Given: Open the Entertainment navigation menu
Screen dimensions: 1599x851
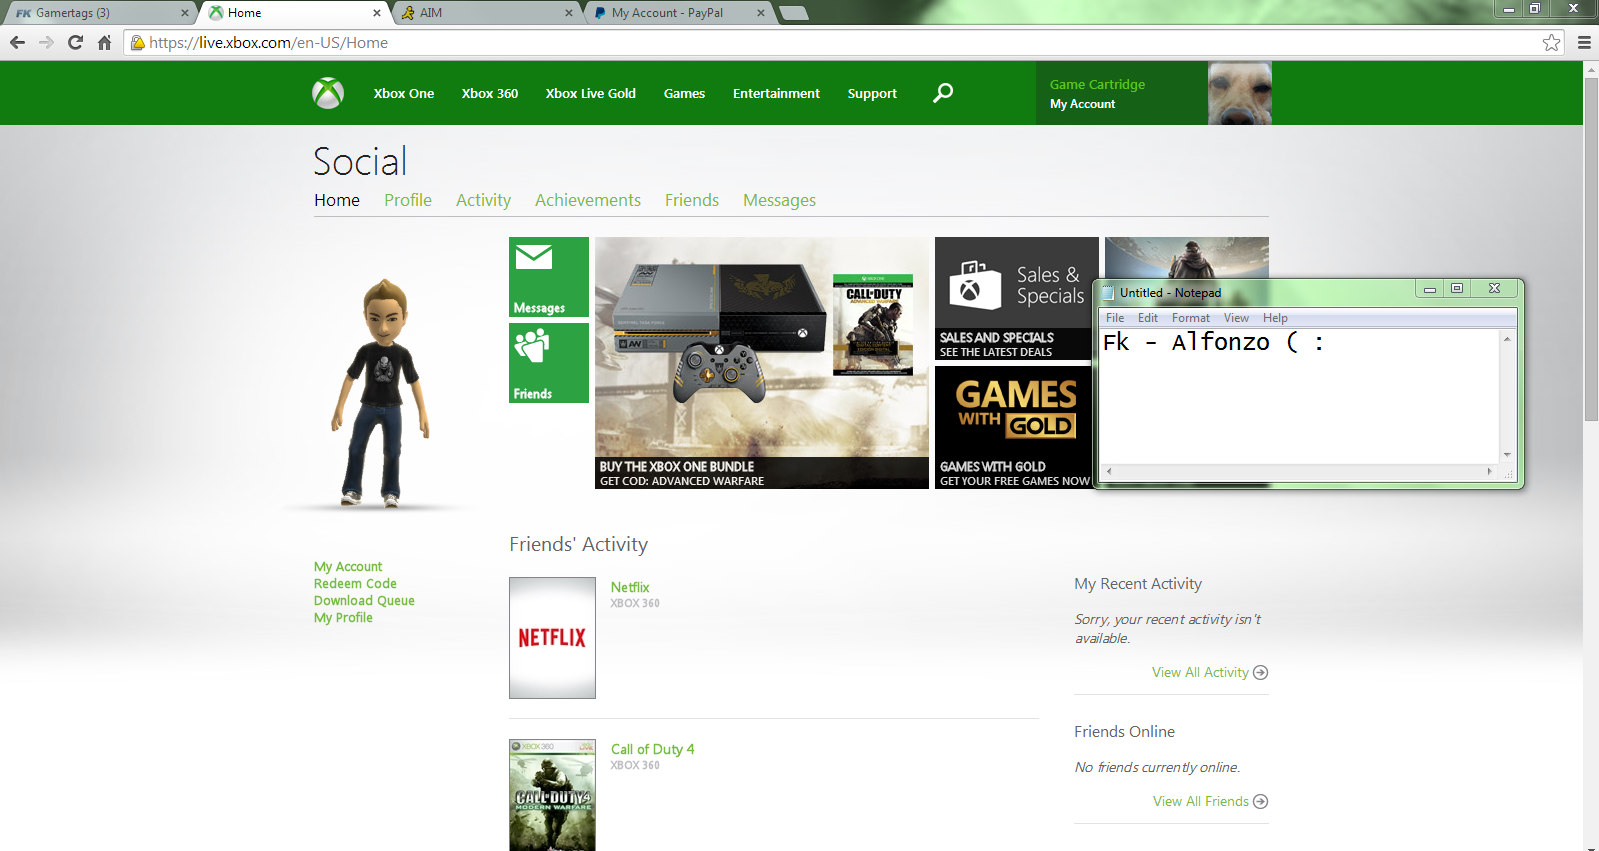Looking at the screenshot, I should (x=776, y=93).
